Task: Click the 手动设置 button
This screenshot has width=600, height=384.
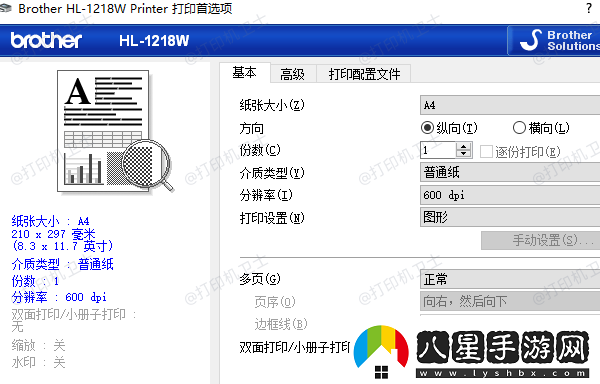Action: point(540,240)
